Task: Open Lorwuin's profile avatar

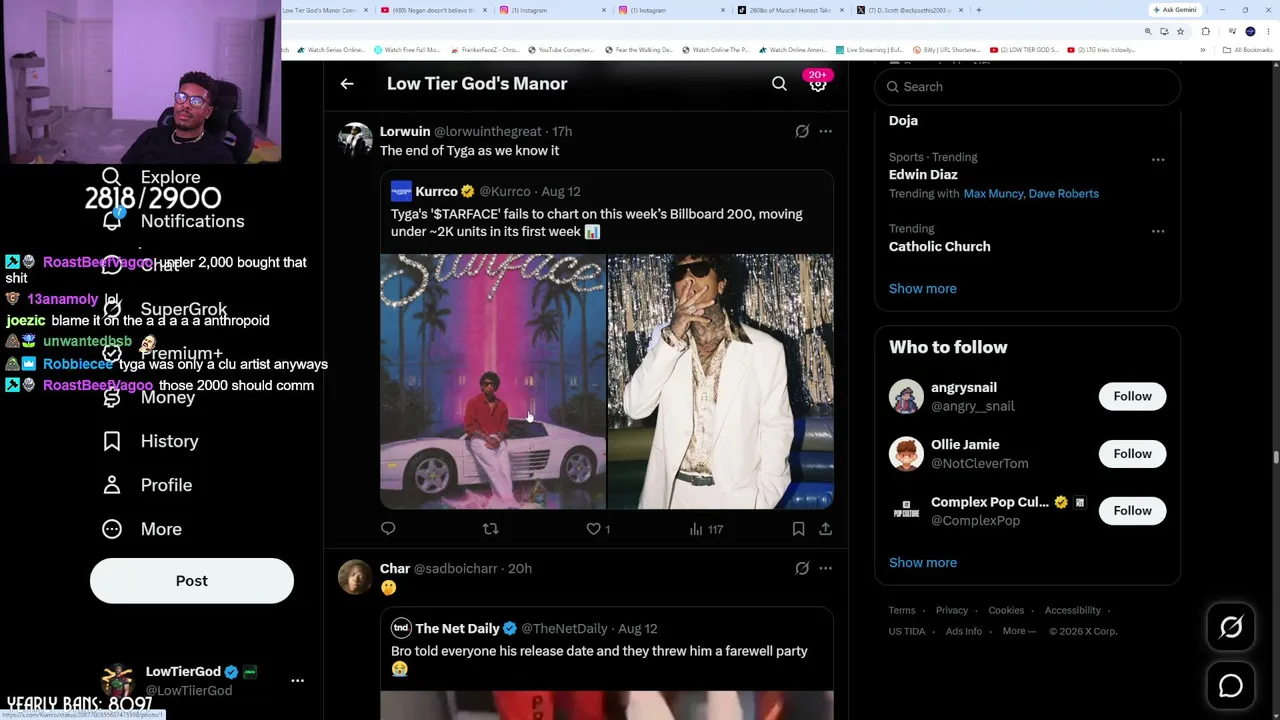Action: [355, 139]
